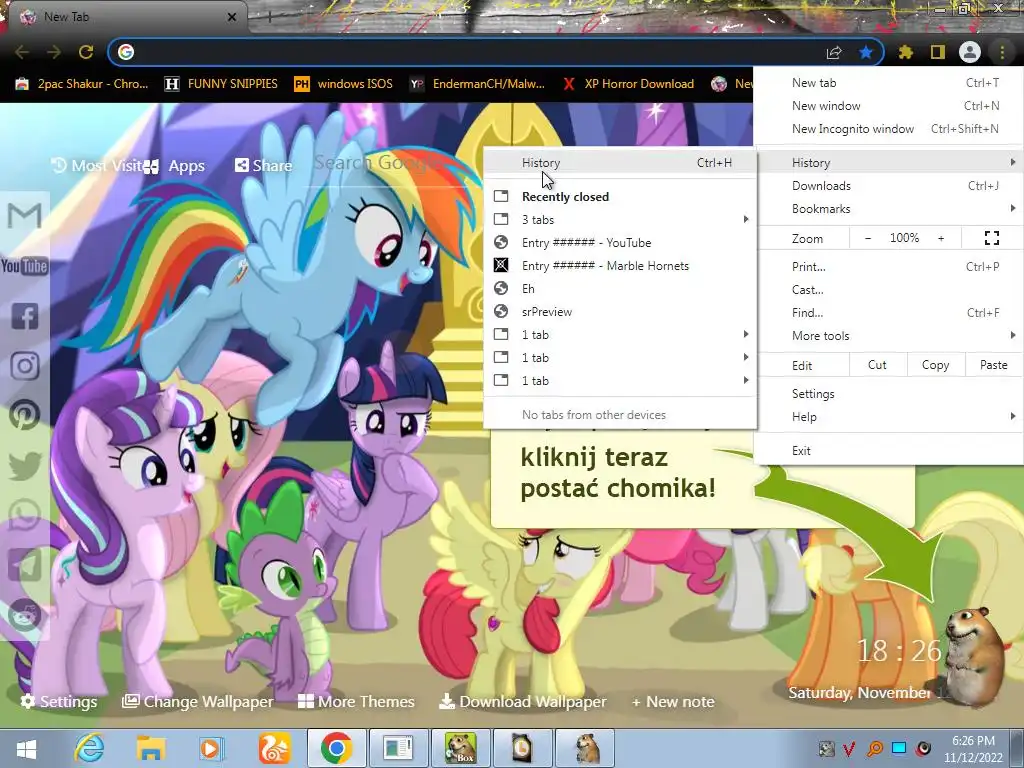The image size is (1024, 768).
Task: Expand the More tools submenu
Action: (889, 336)
